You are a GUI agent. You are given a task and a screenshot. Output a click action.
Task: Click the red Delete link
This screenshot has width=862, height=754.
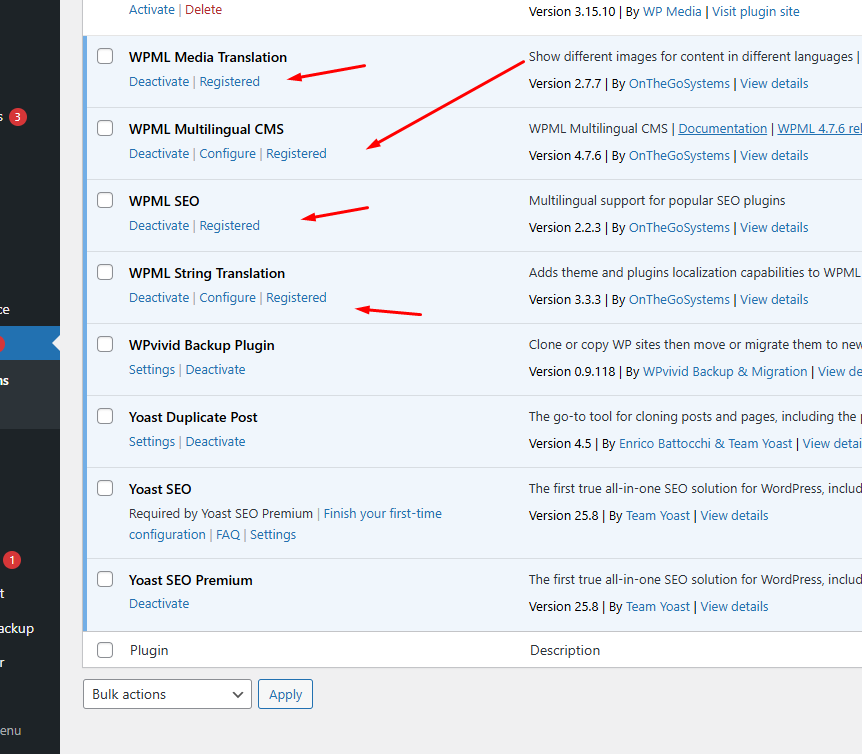click(x=203, y=9)
